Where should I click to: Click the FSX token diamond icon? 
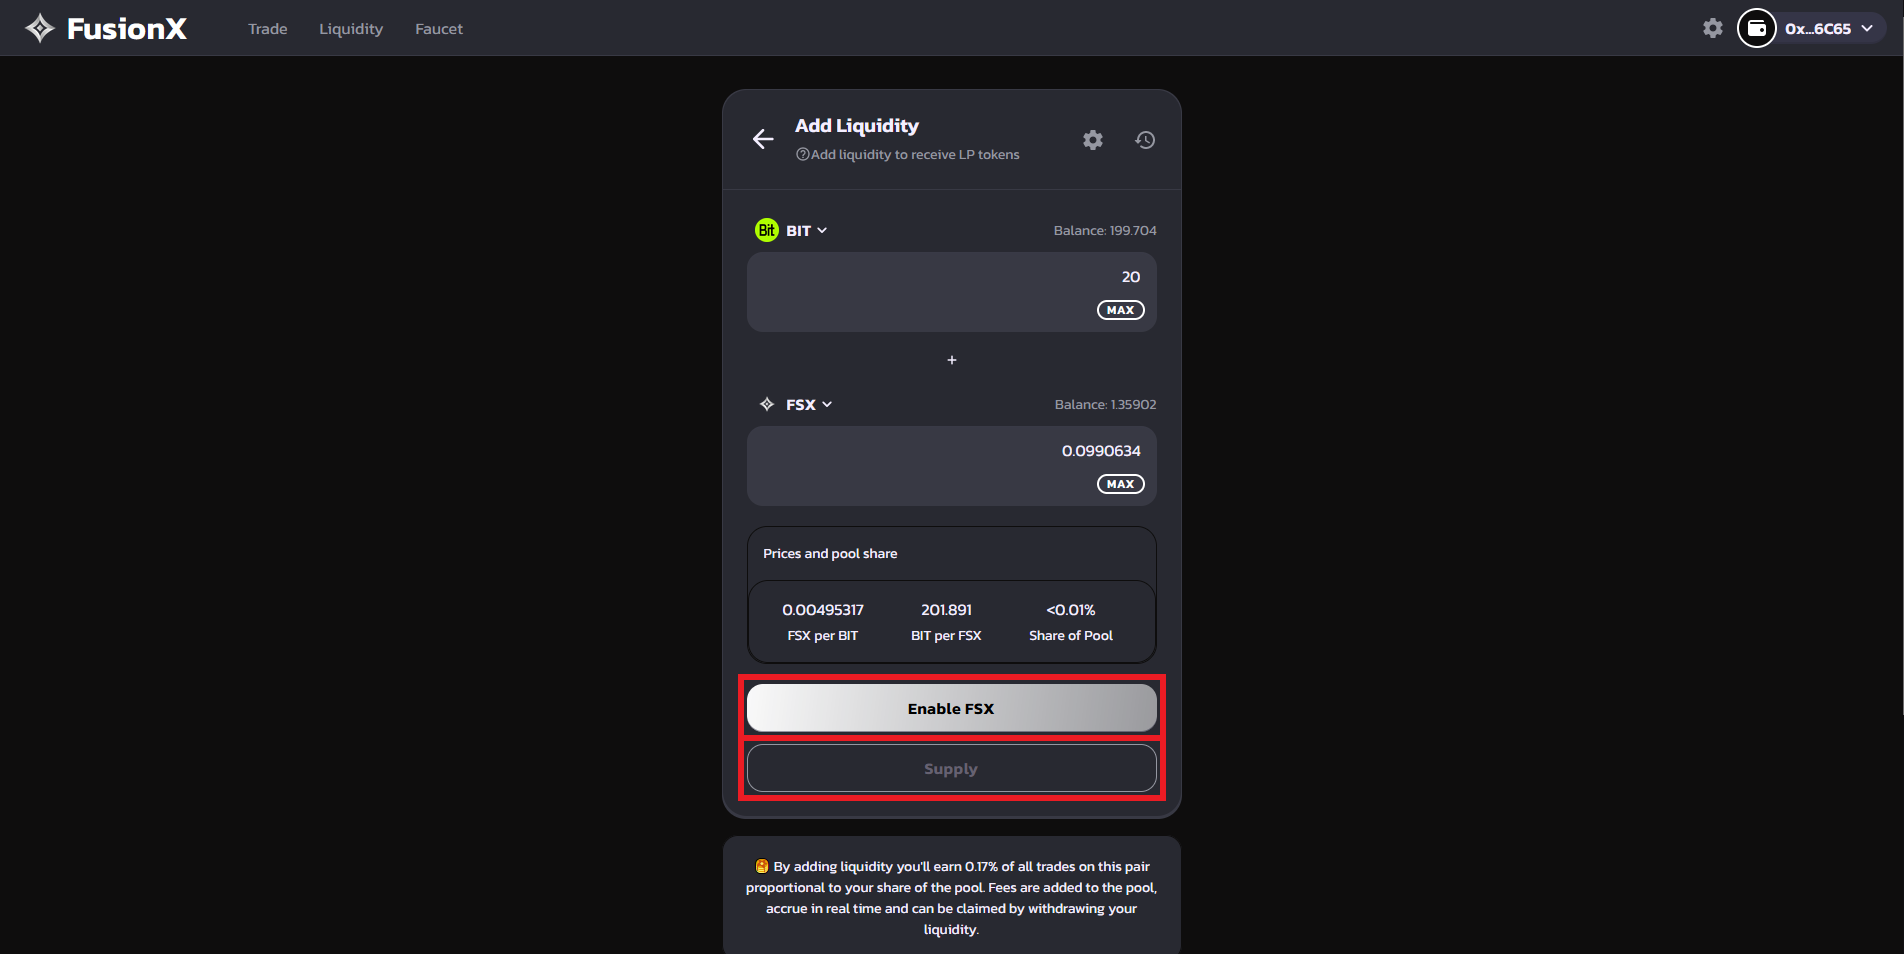point(767,404)
